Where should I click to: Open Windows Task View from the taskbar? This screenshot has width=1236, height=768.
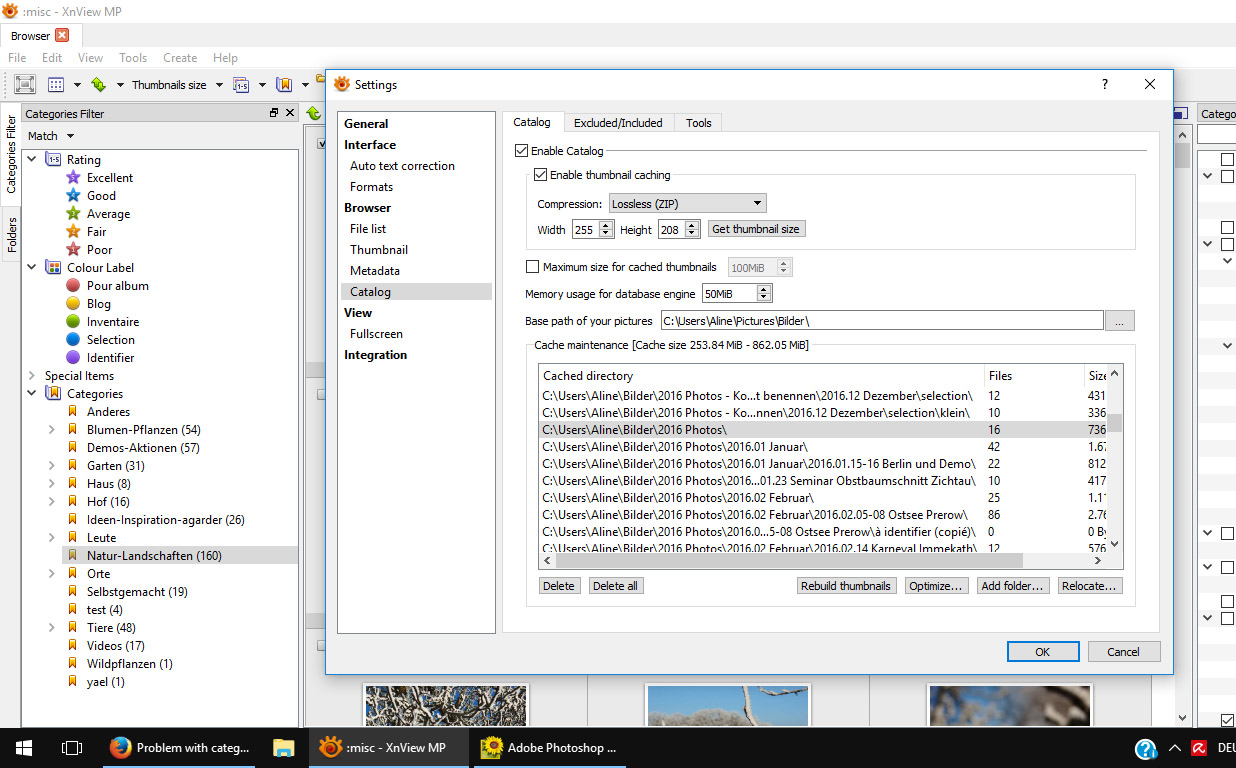pyautogui.click(x=71, y=747)
